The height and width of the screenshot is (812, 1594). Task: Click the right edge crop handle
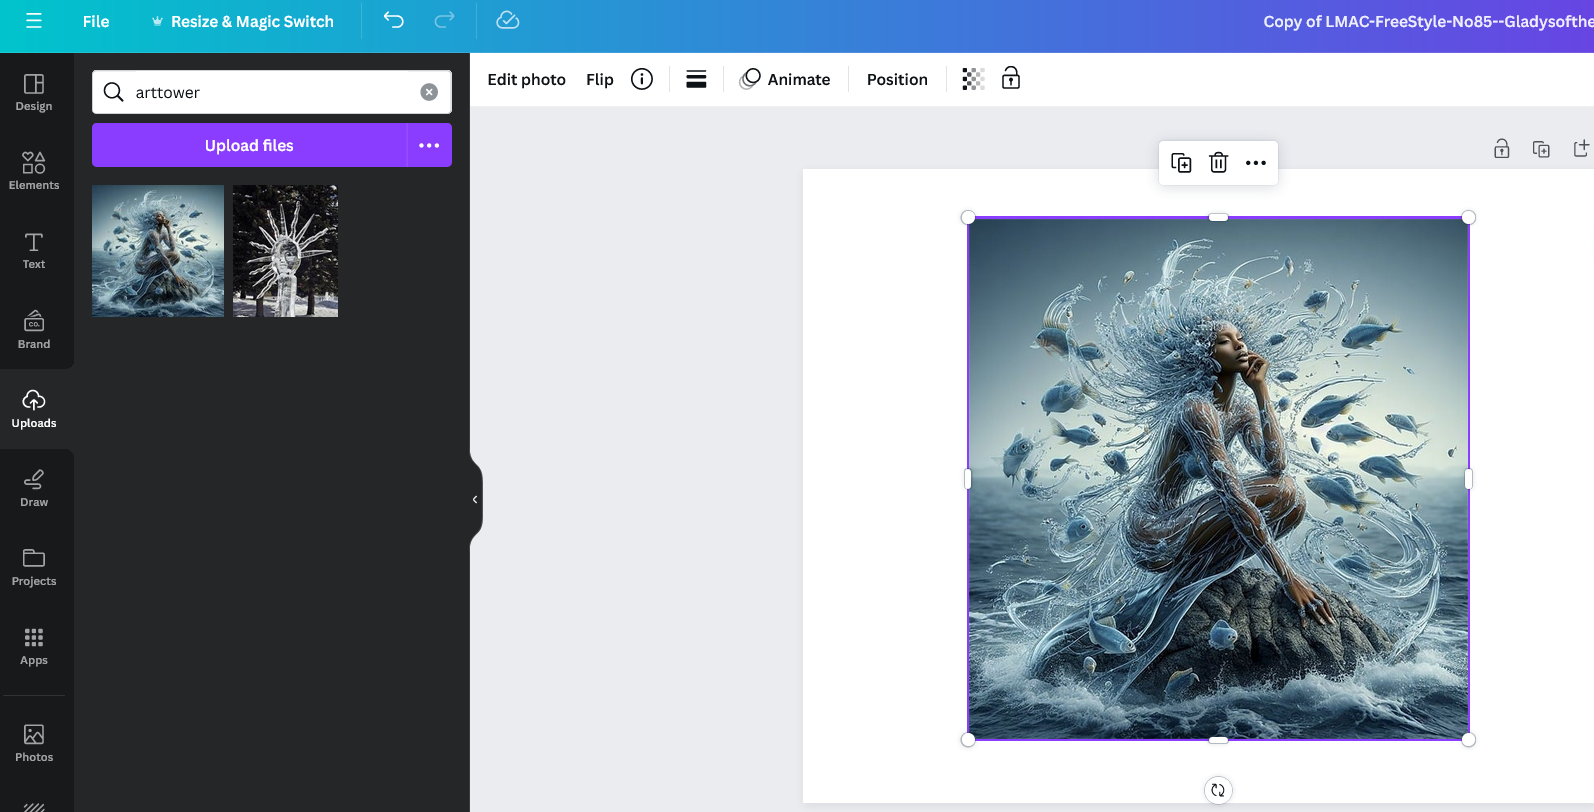point(1469,479)
